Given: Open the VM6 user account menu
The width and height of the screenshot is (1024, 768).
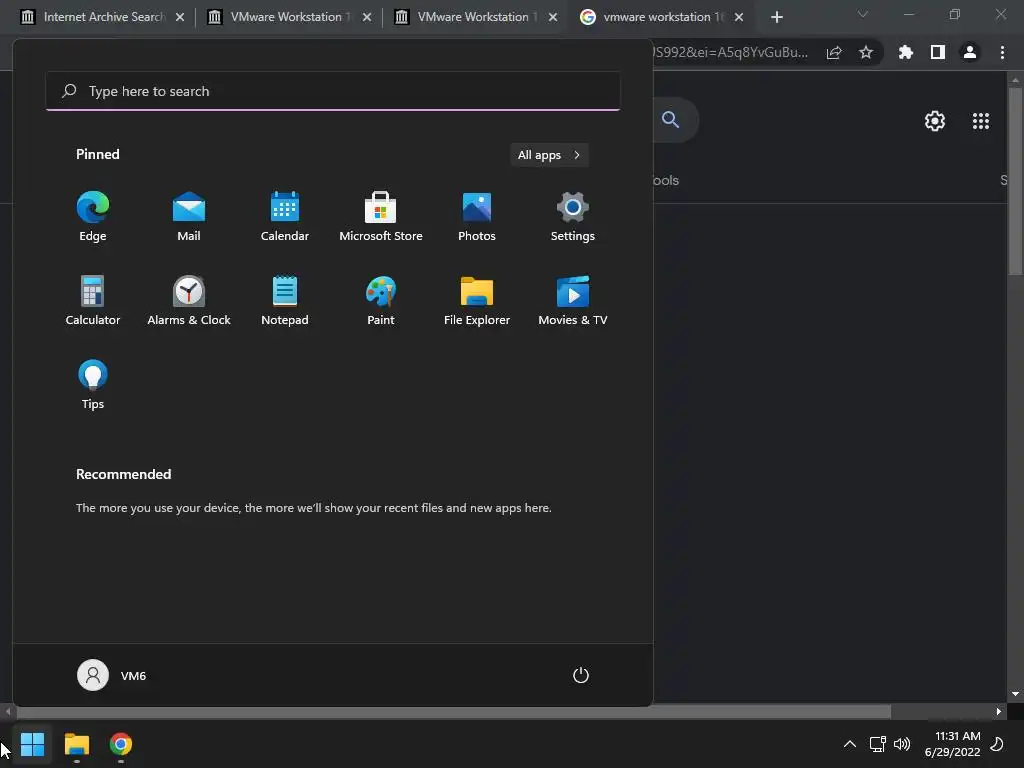Looking at the screenshot, I should (112, 675).
